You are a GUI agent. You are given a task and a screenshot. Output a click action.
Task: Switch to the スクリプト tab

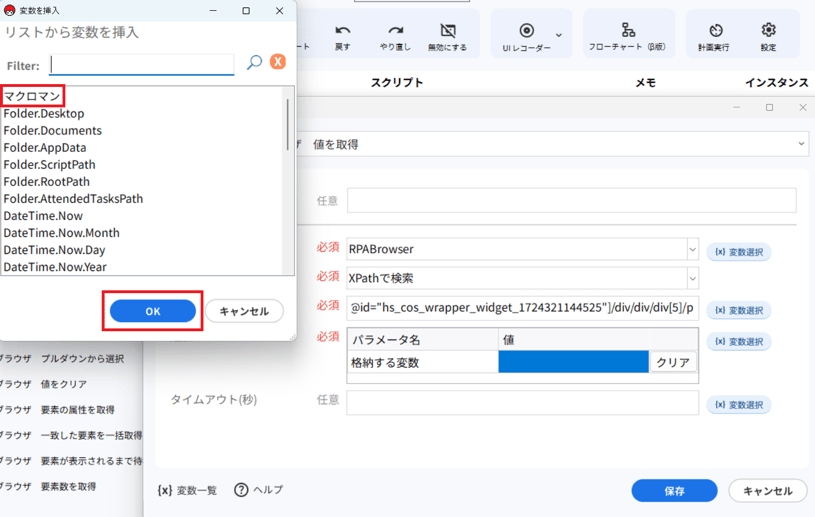pos(397,83)
